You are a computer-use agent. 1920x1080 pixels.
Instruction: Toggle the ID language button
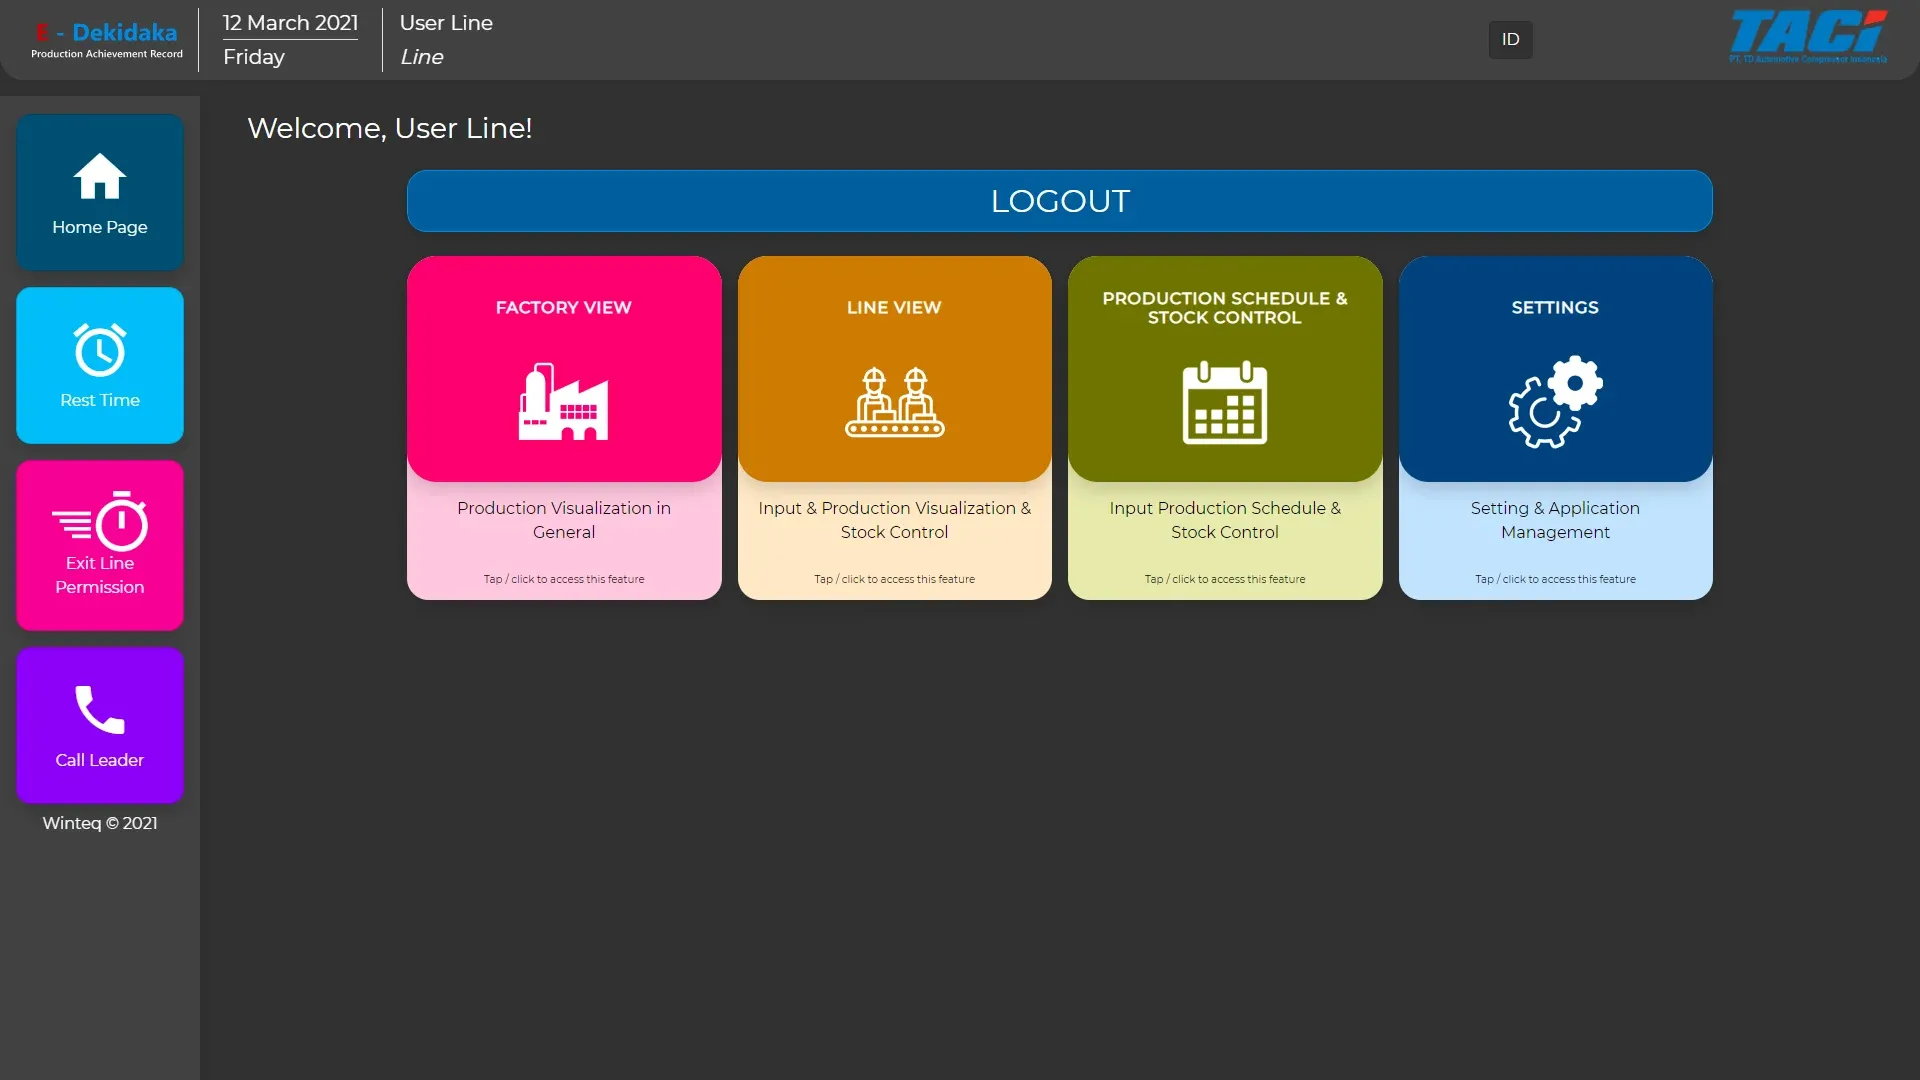(1510, 40)
